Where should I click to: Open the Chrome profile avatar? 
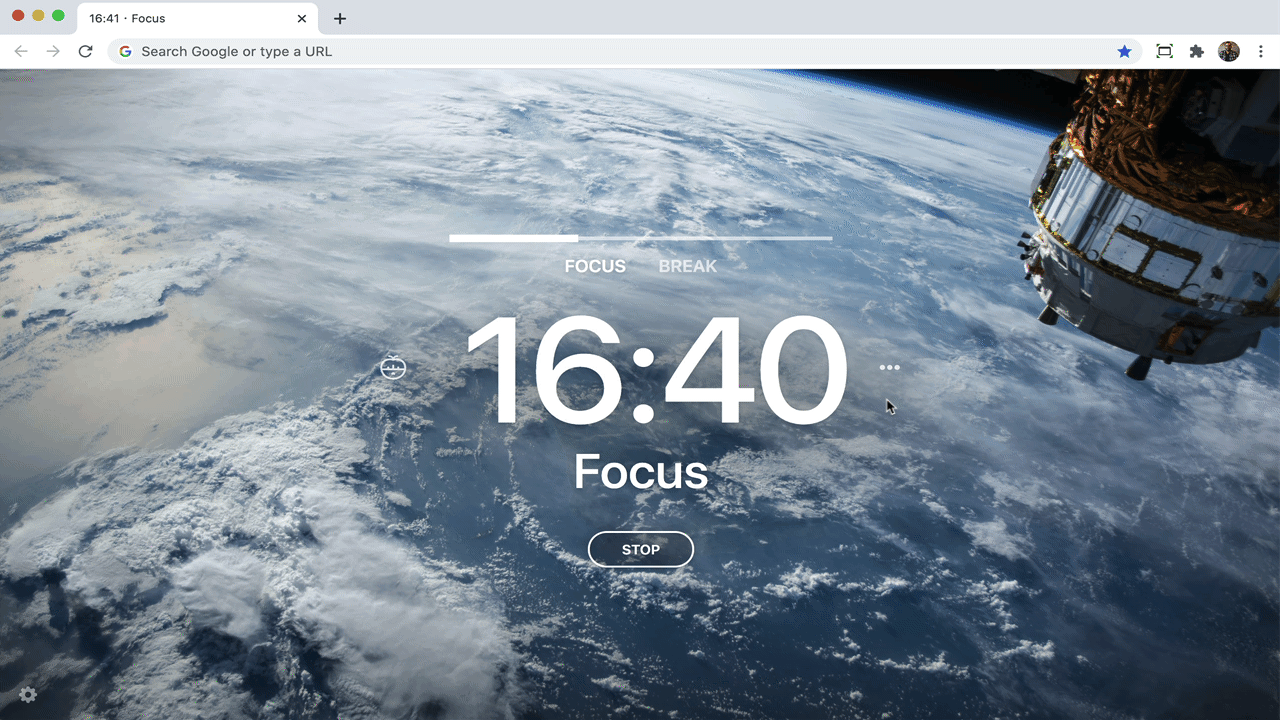(1229, 51)
